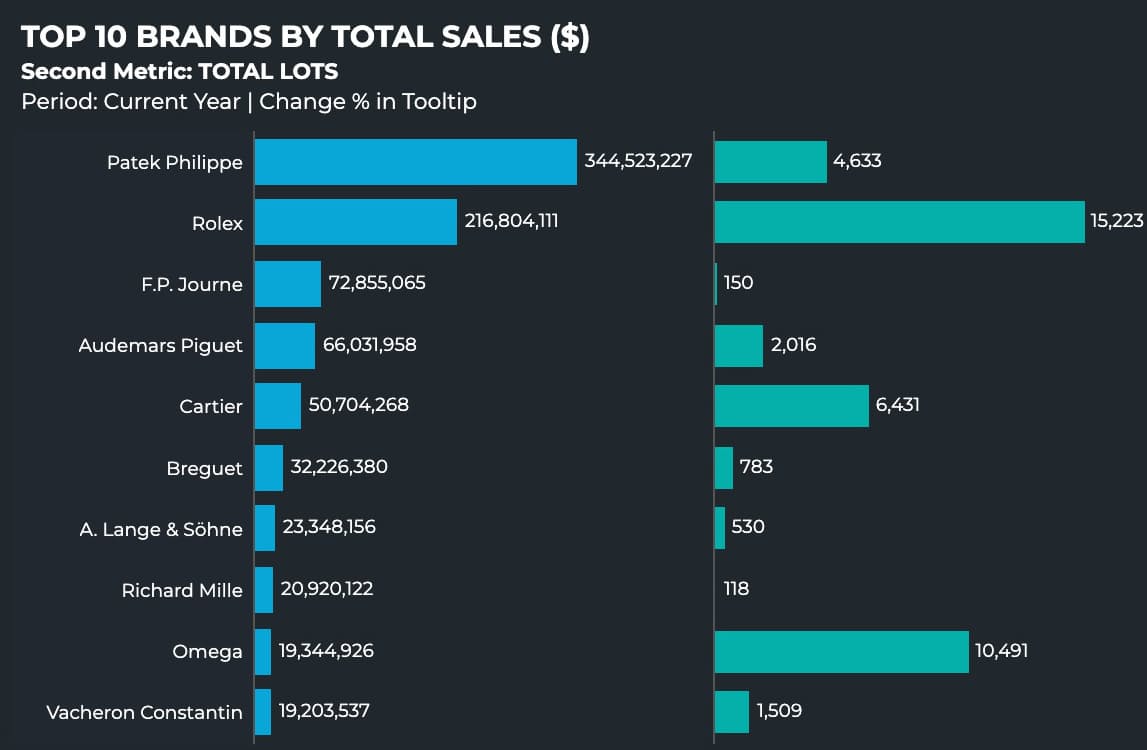Select the Omega total lots bar
The image size is (1147, 750).
pyautogui.click(x=841, y=652)
